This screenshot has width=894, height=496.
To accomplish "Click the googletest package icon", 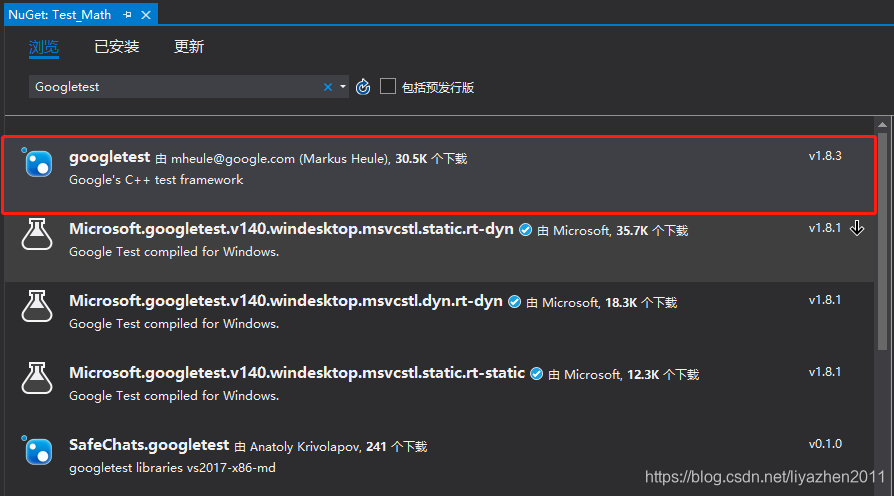I will (x=38, y=163).
